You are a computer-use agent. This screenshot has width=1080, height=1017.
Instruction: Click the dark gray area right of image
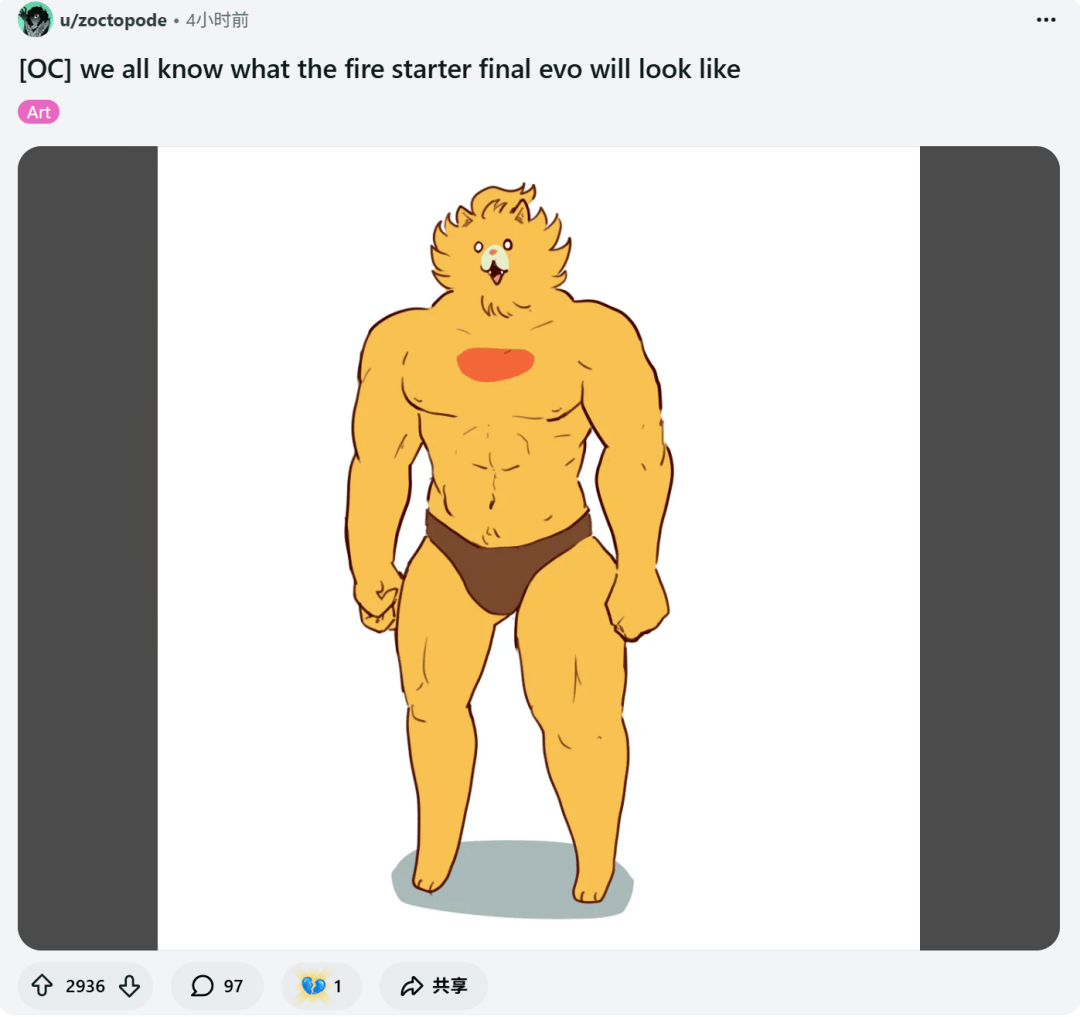[989, 548]
